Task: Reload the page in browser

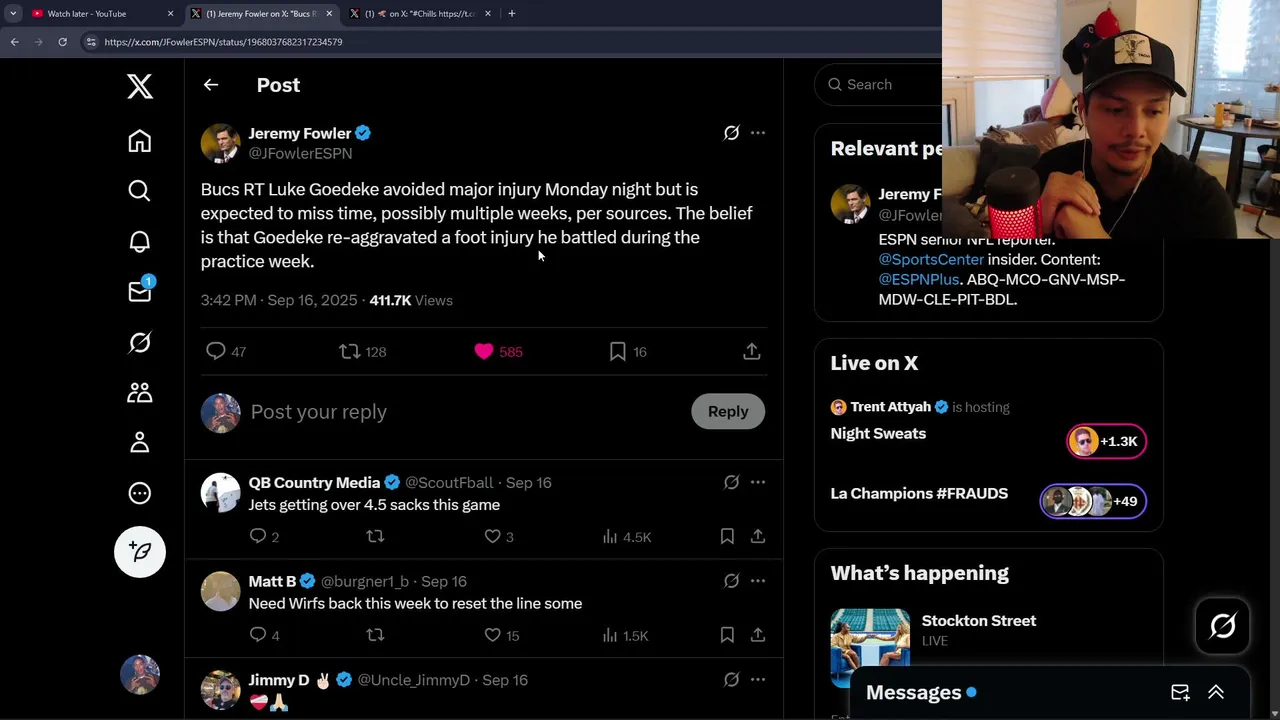Action: (x=62, y=42)
